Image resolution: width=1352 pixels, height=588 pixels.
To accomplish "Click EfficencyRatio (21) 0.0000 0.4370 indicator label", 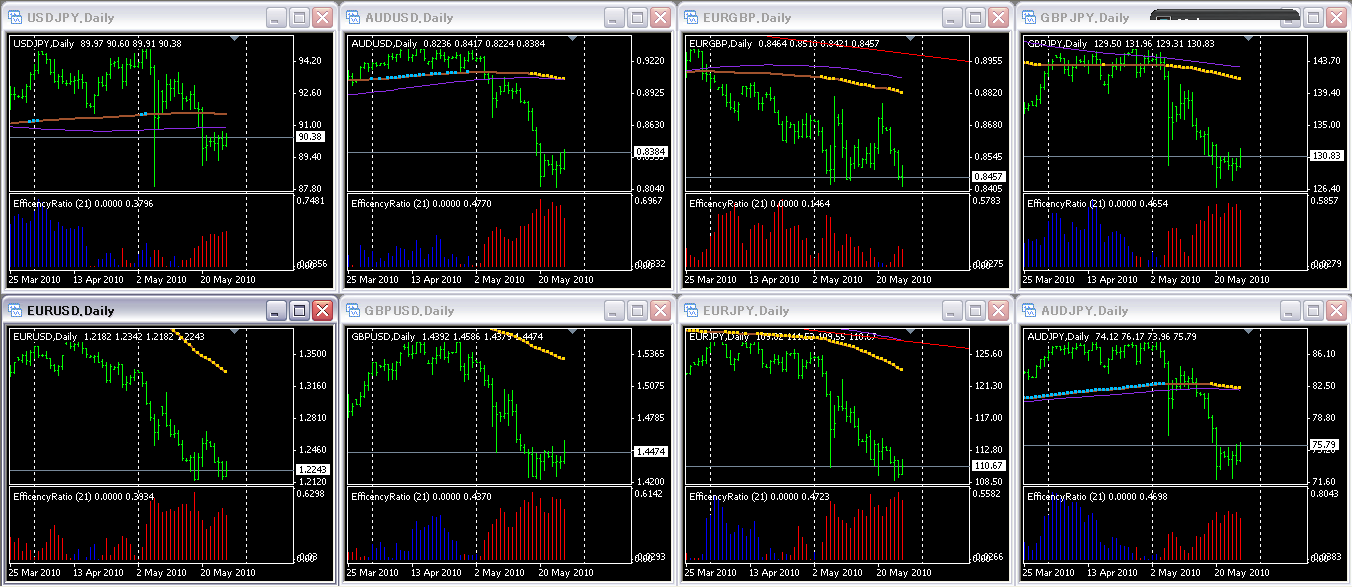I will pos(422,496).
